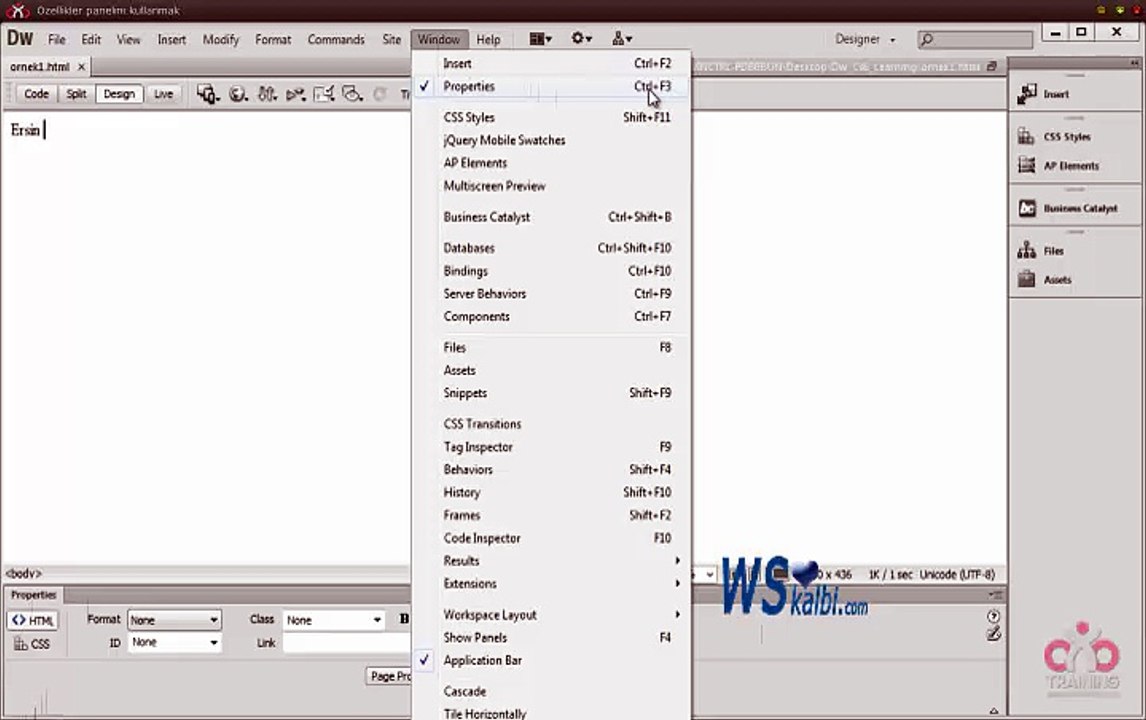The height and width of the screenshot is (720, 1146).
Task: Click Preview in Browser globe icon
Action: (238, 94)
